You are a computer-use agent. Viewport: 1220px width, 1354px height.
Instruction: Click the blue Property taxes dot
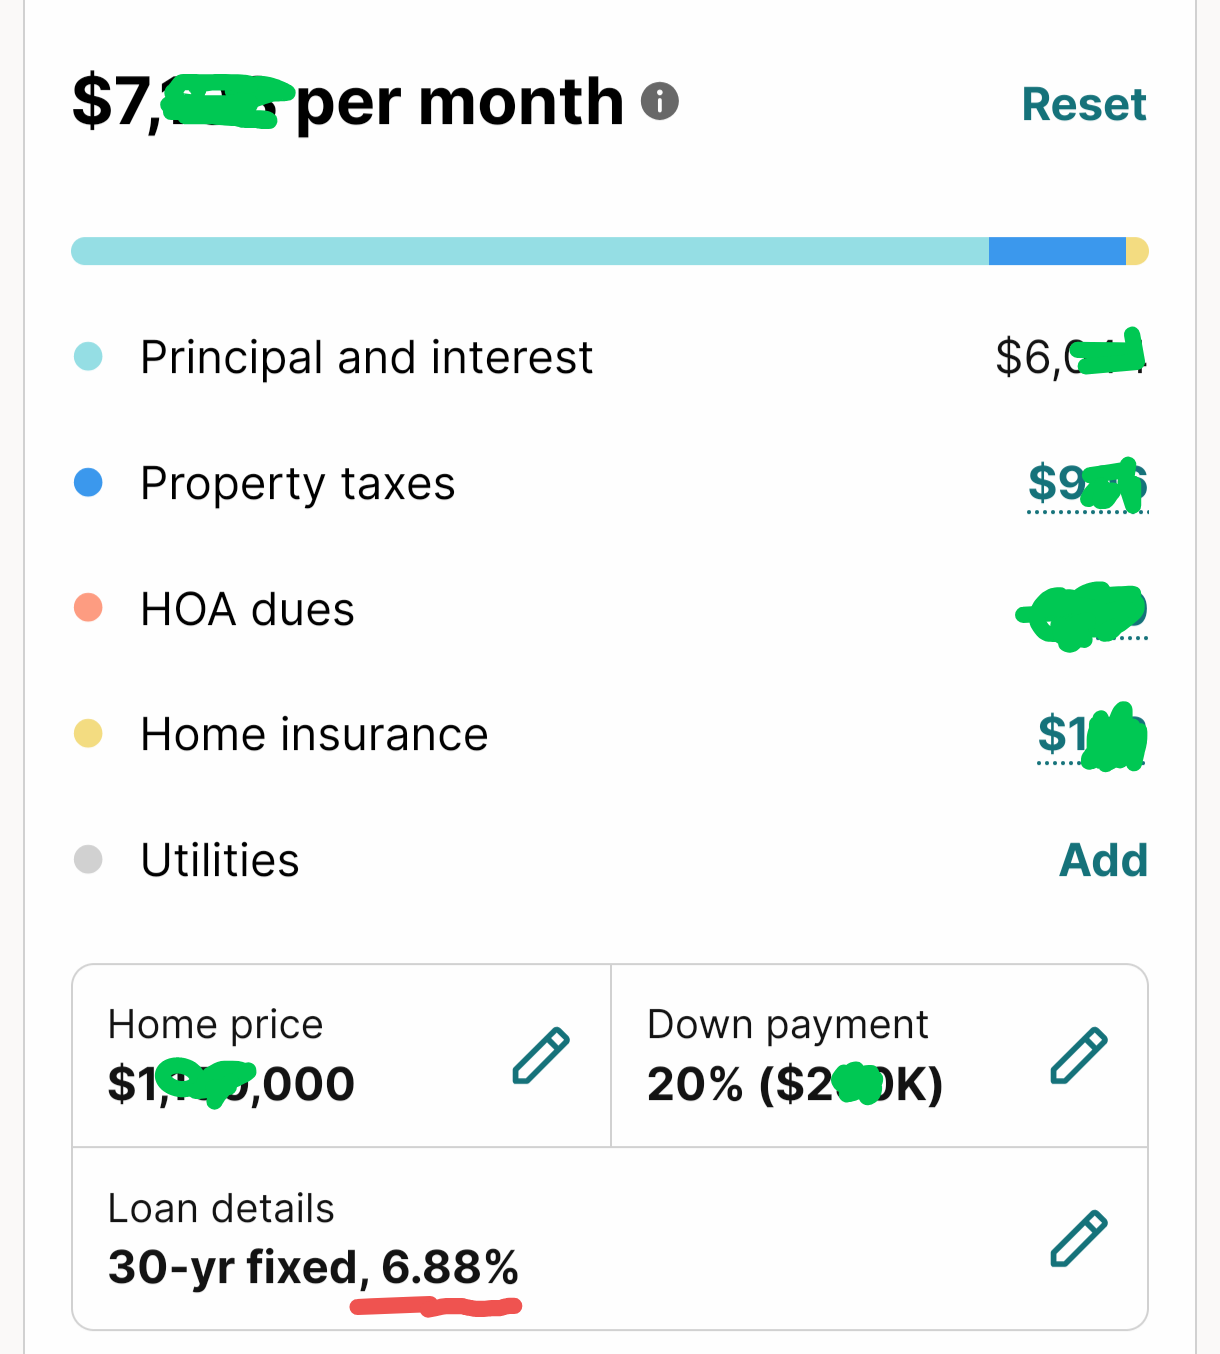pos(88,483)
